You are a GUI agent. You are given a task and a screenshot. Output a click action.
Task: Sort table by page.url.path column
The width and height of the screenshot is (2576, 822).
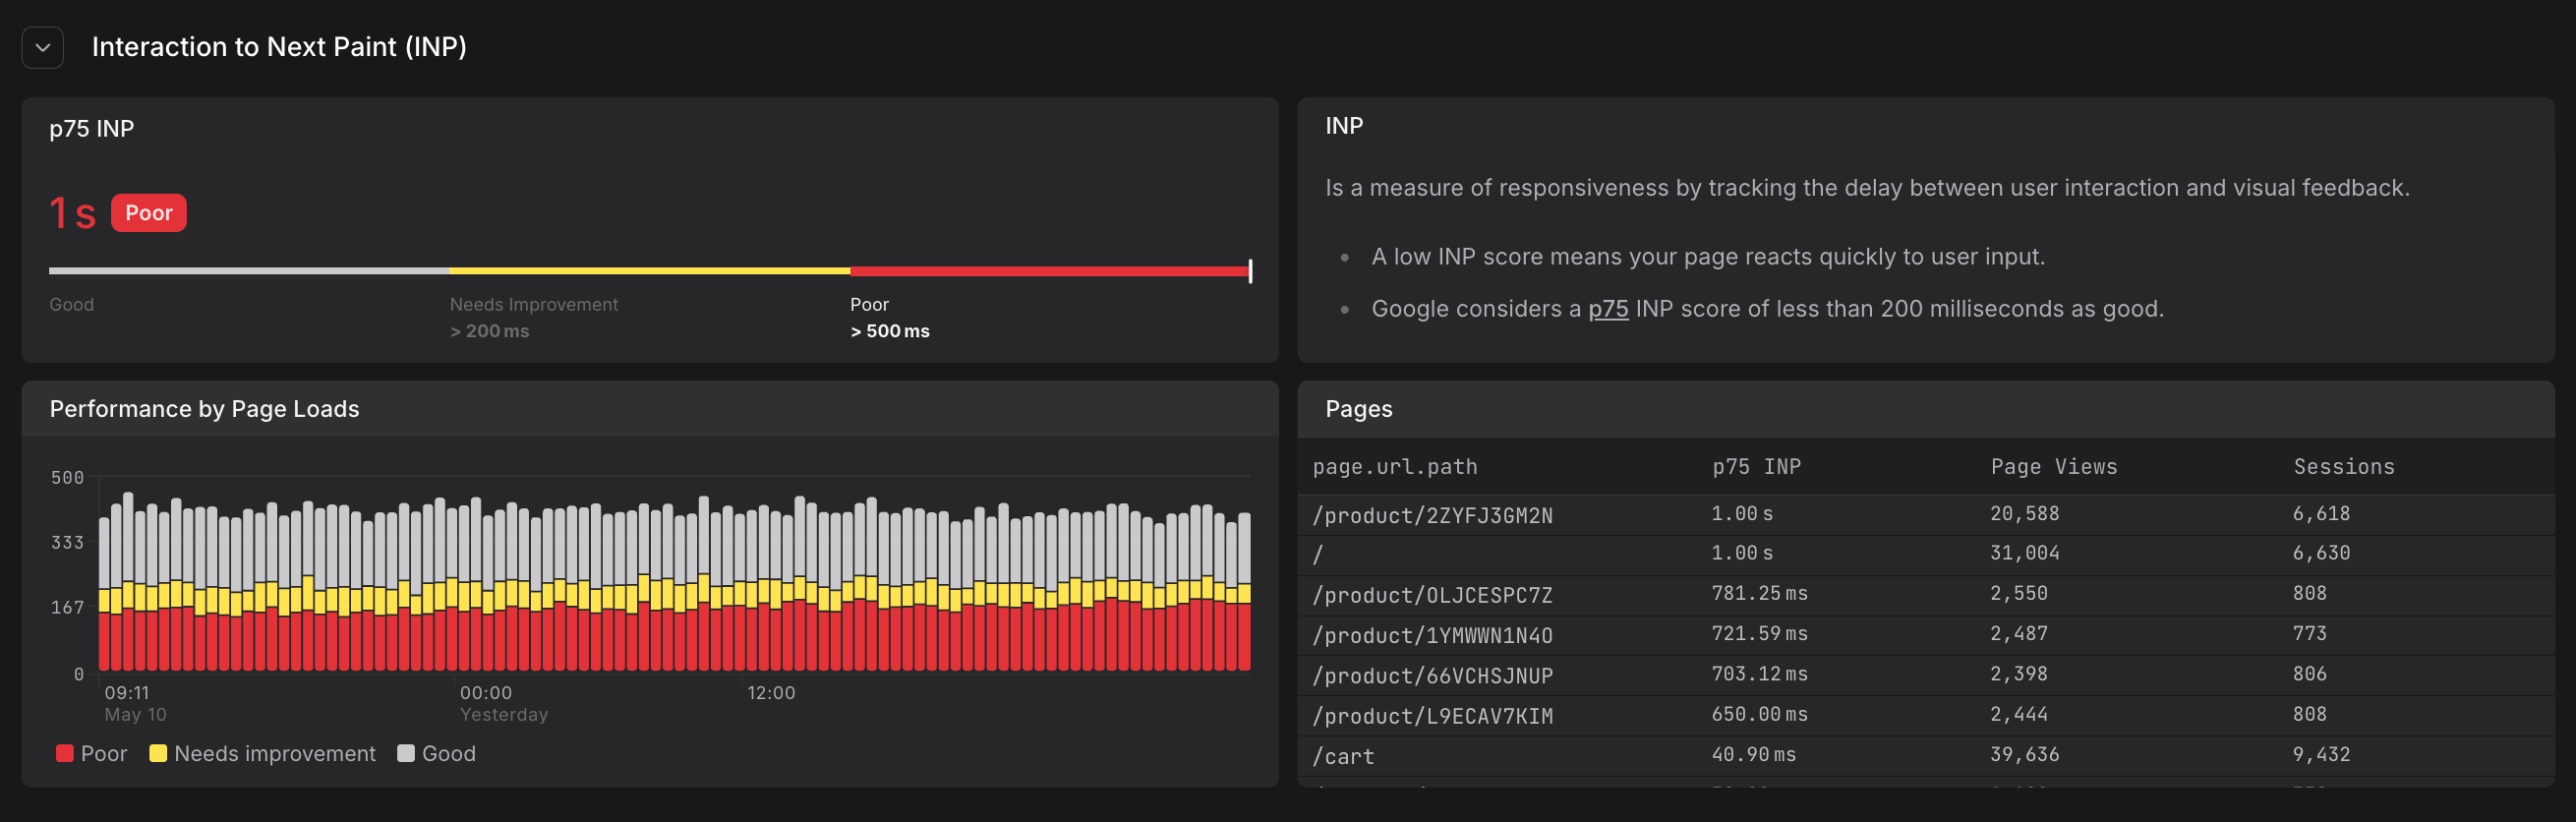pyautogui.click(x=1395, y=467)
